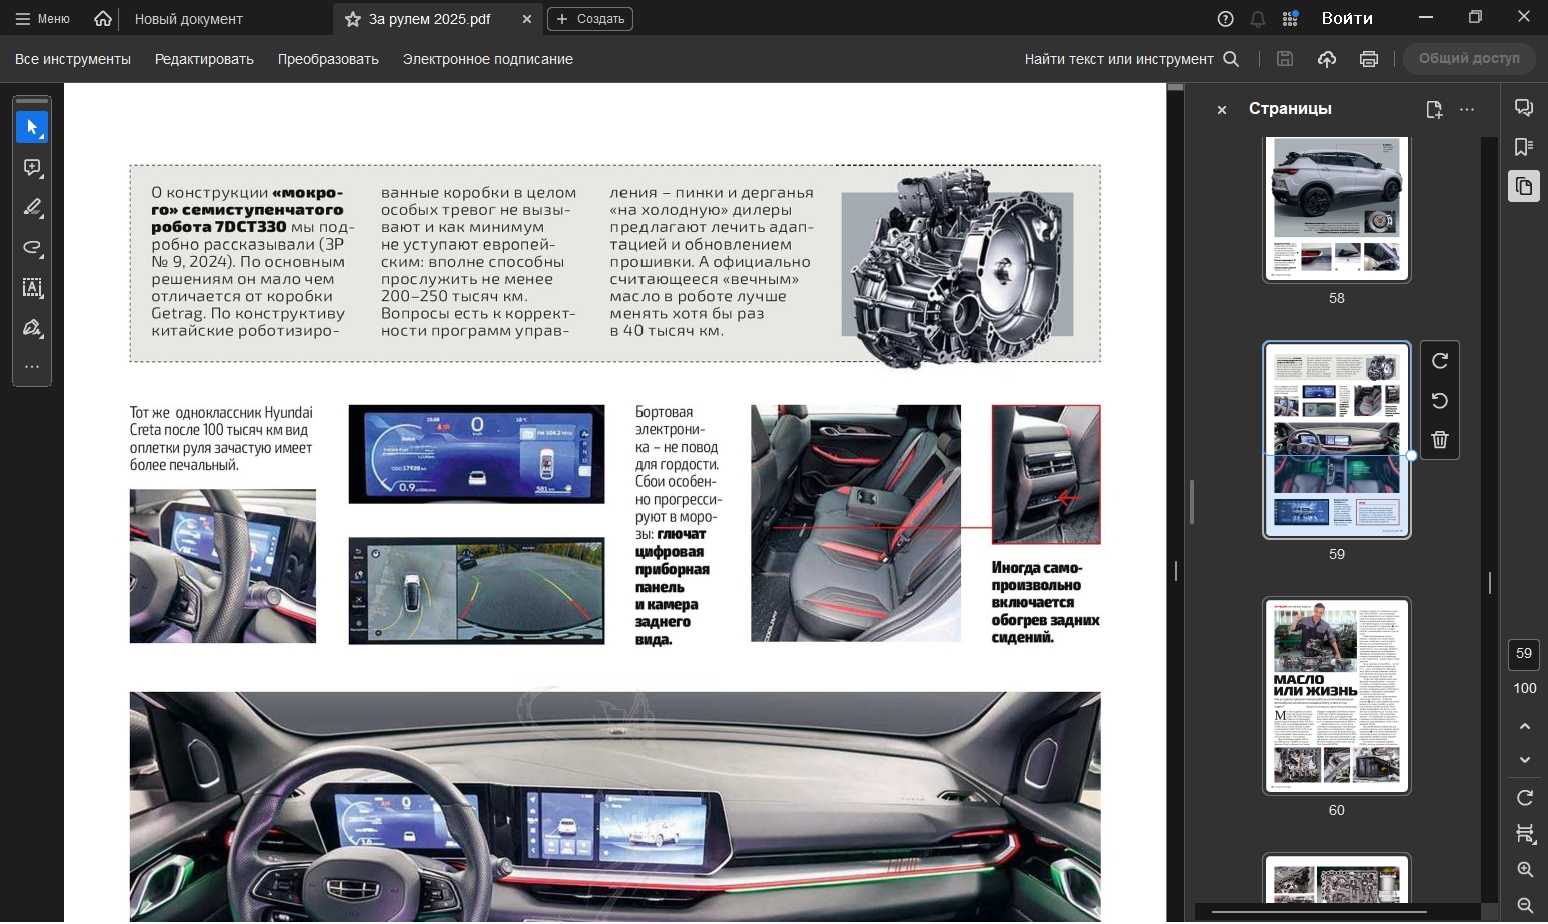
Task: Open the comments panel icon
Action: (1524, 108)
